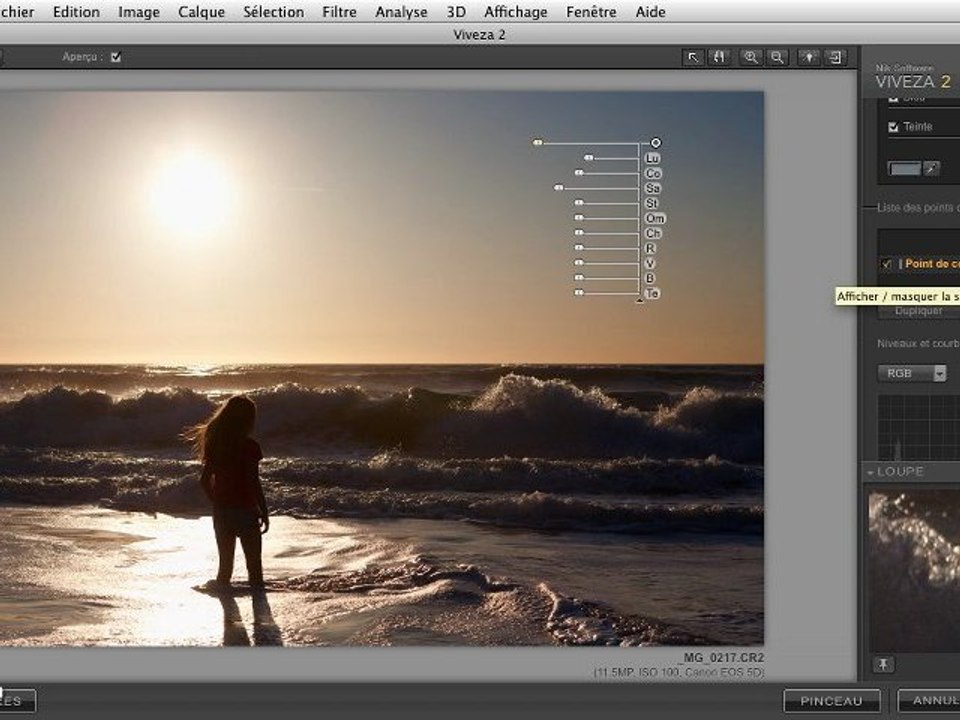Open the Calque menu
The height and width of the screenshot is (720, 960).
click(x=201, y=12)
